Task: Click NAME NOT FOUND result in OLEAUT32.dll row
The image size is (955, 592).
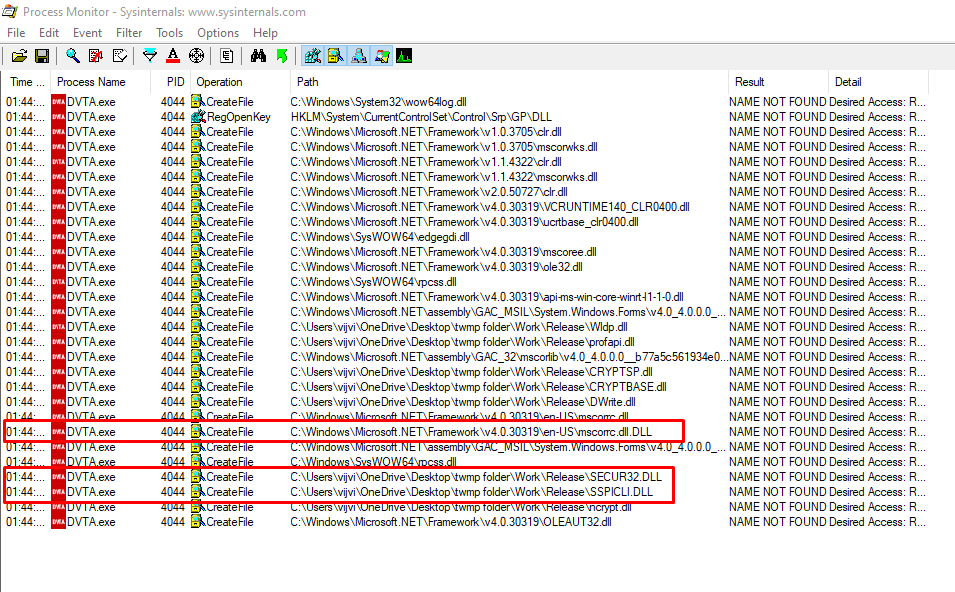Action: (x=777, y=522)
